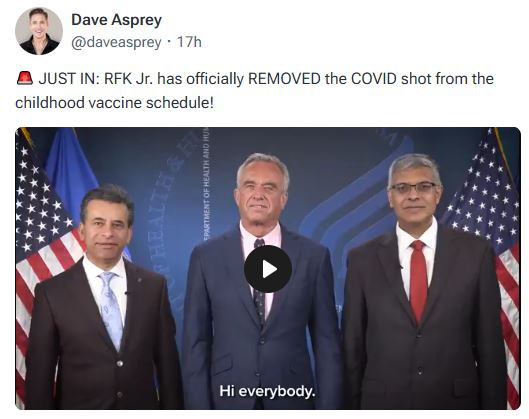This screenshot has width=529, height=419.
Task: Click the red tie in the video
Action: [418, 281]
